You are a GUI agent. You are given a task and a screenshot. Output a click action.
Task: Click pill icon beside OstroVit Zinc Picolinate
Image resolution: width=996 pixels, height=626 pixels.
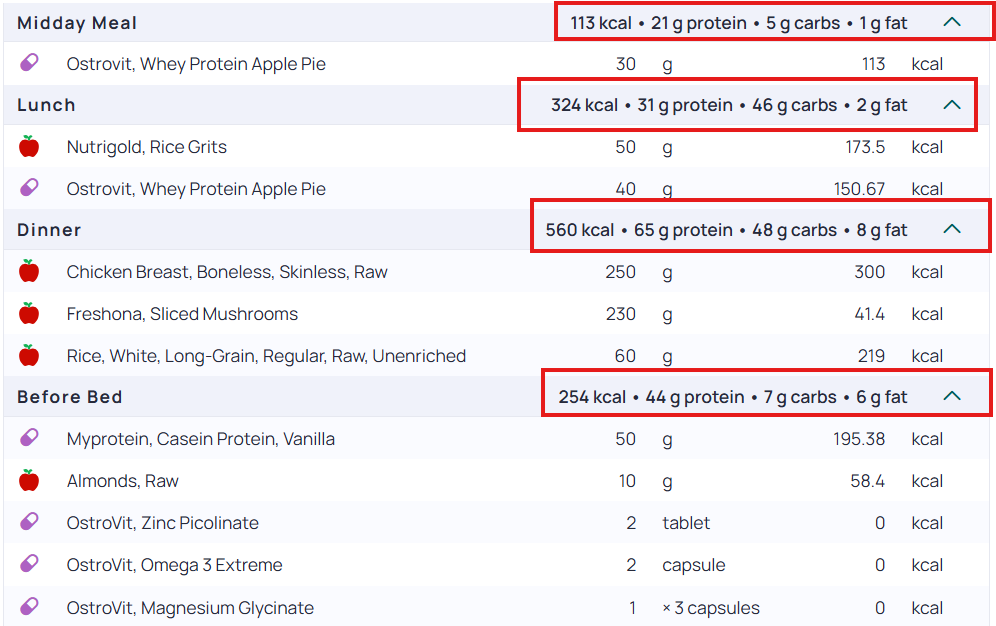[29, 522]
